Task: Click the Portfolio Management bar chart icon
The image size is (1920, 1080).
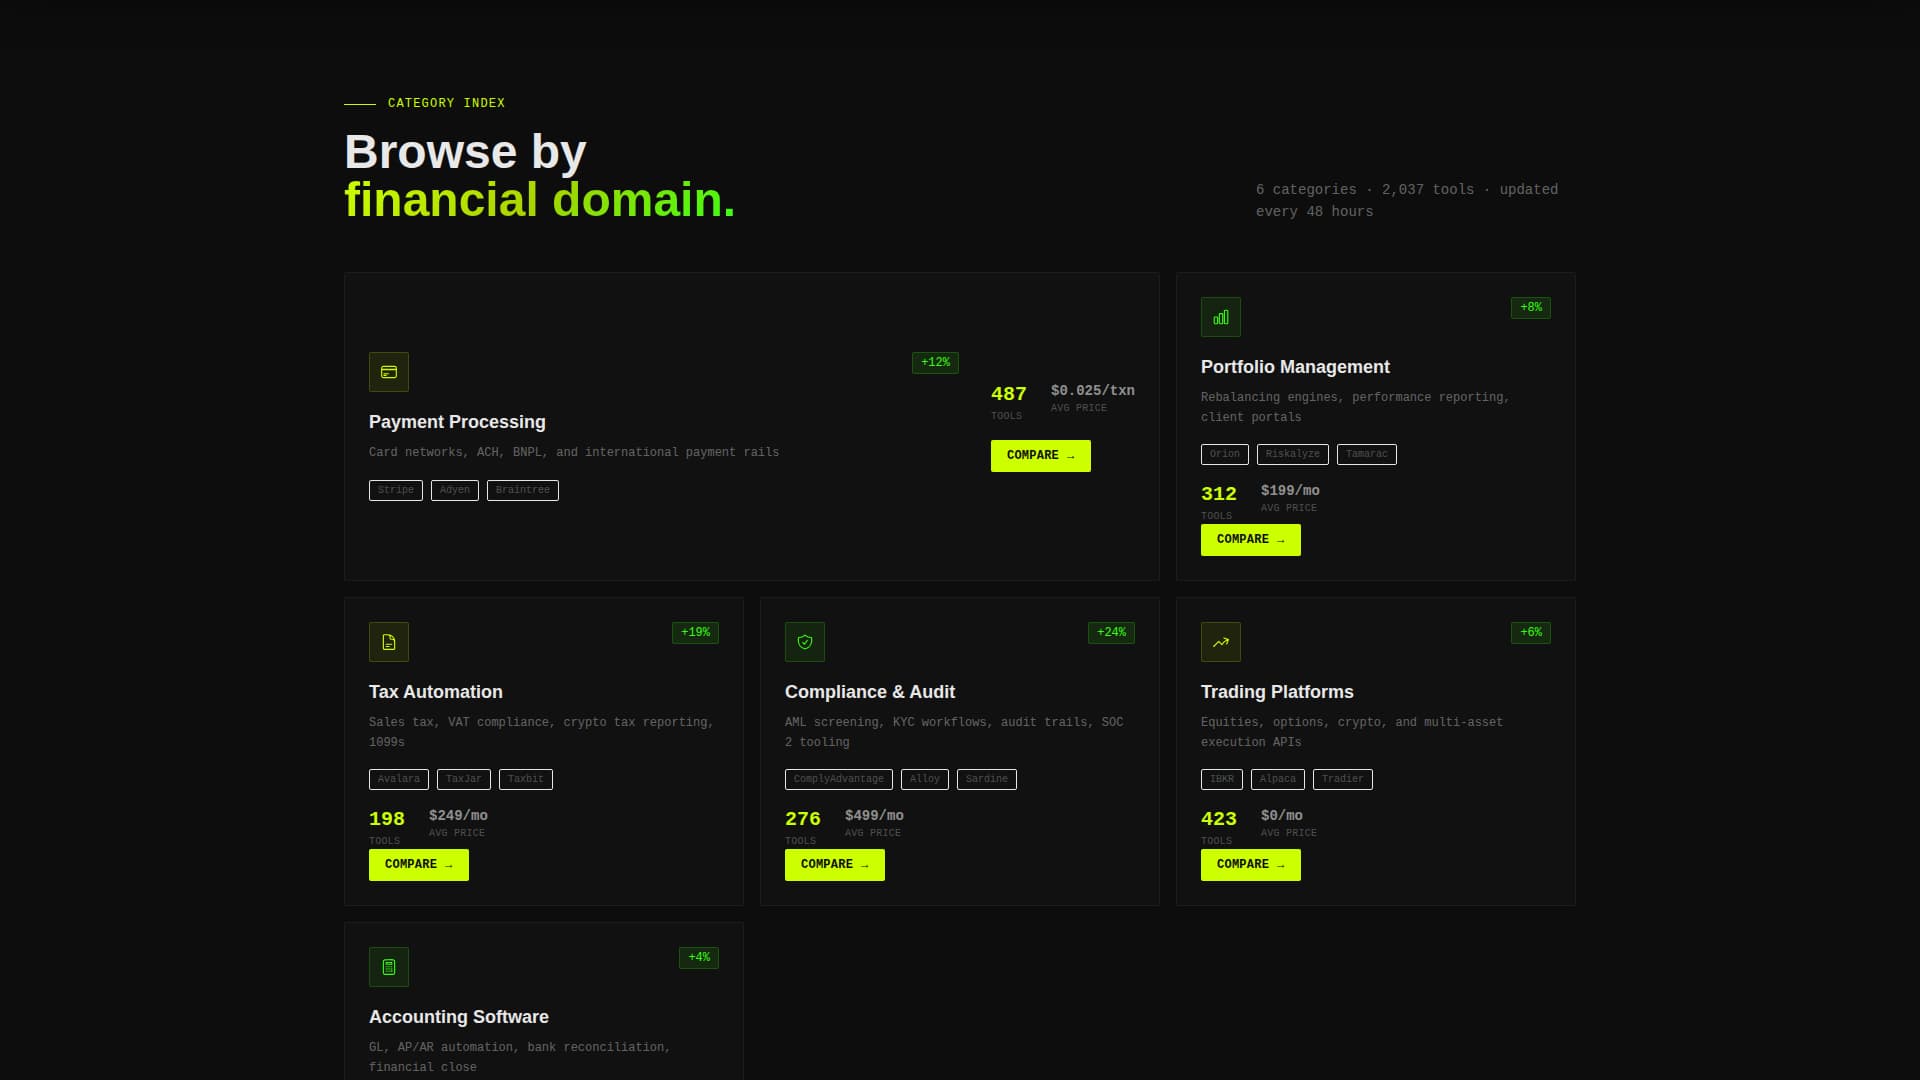Action: click(1221, 317)
